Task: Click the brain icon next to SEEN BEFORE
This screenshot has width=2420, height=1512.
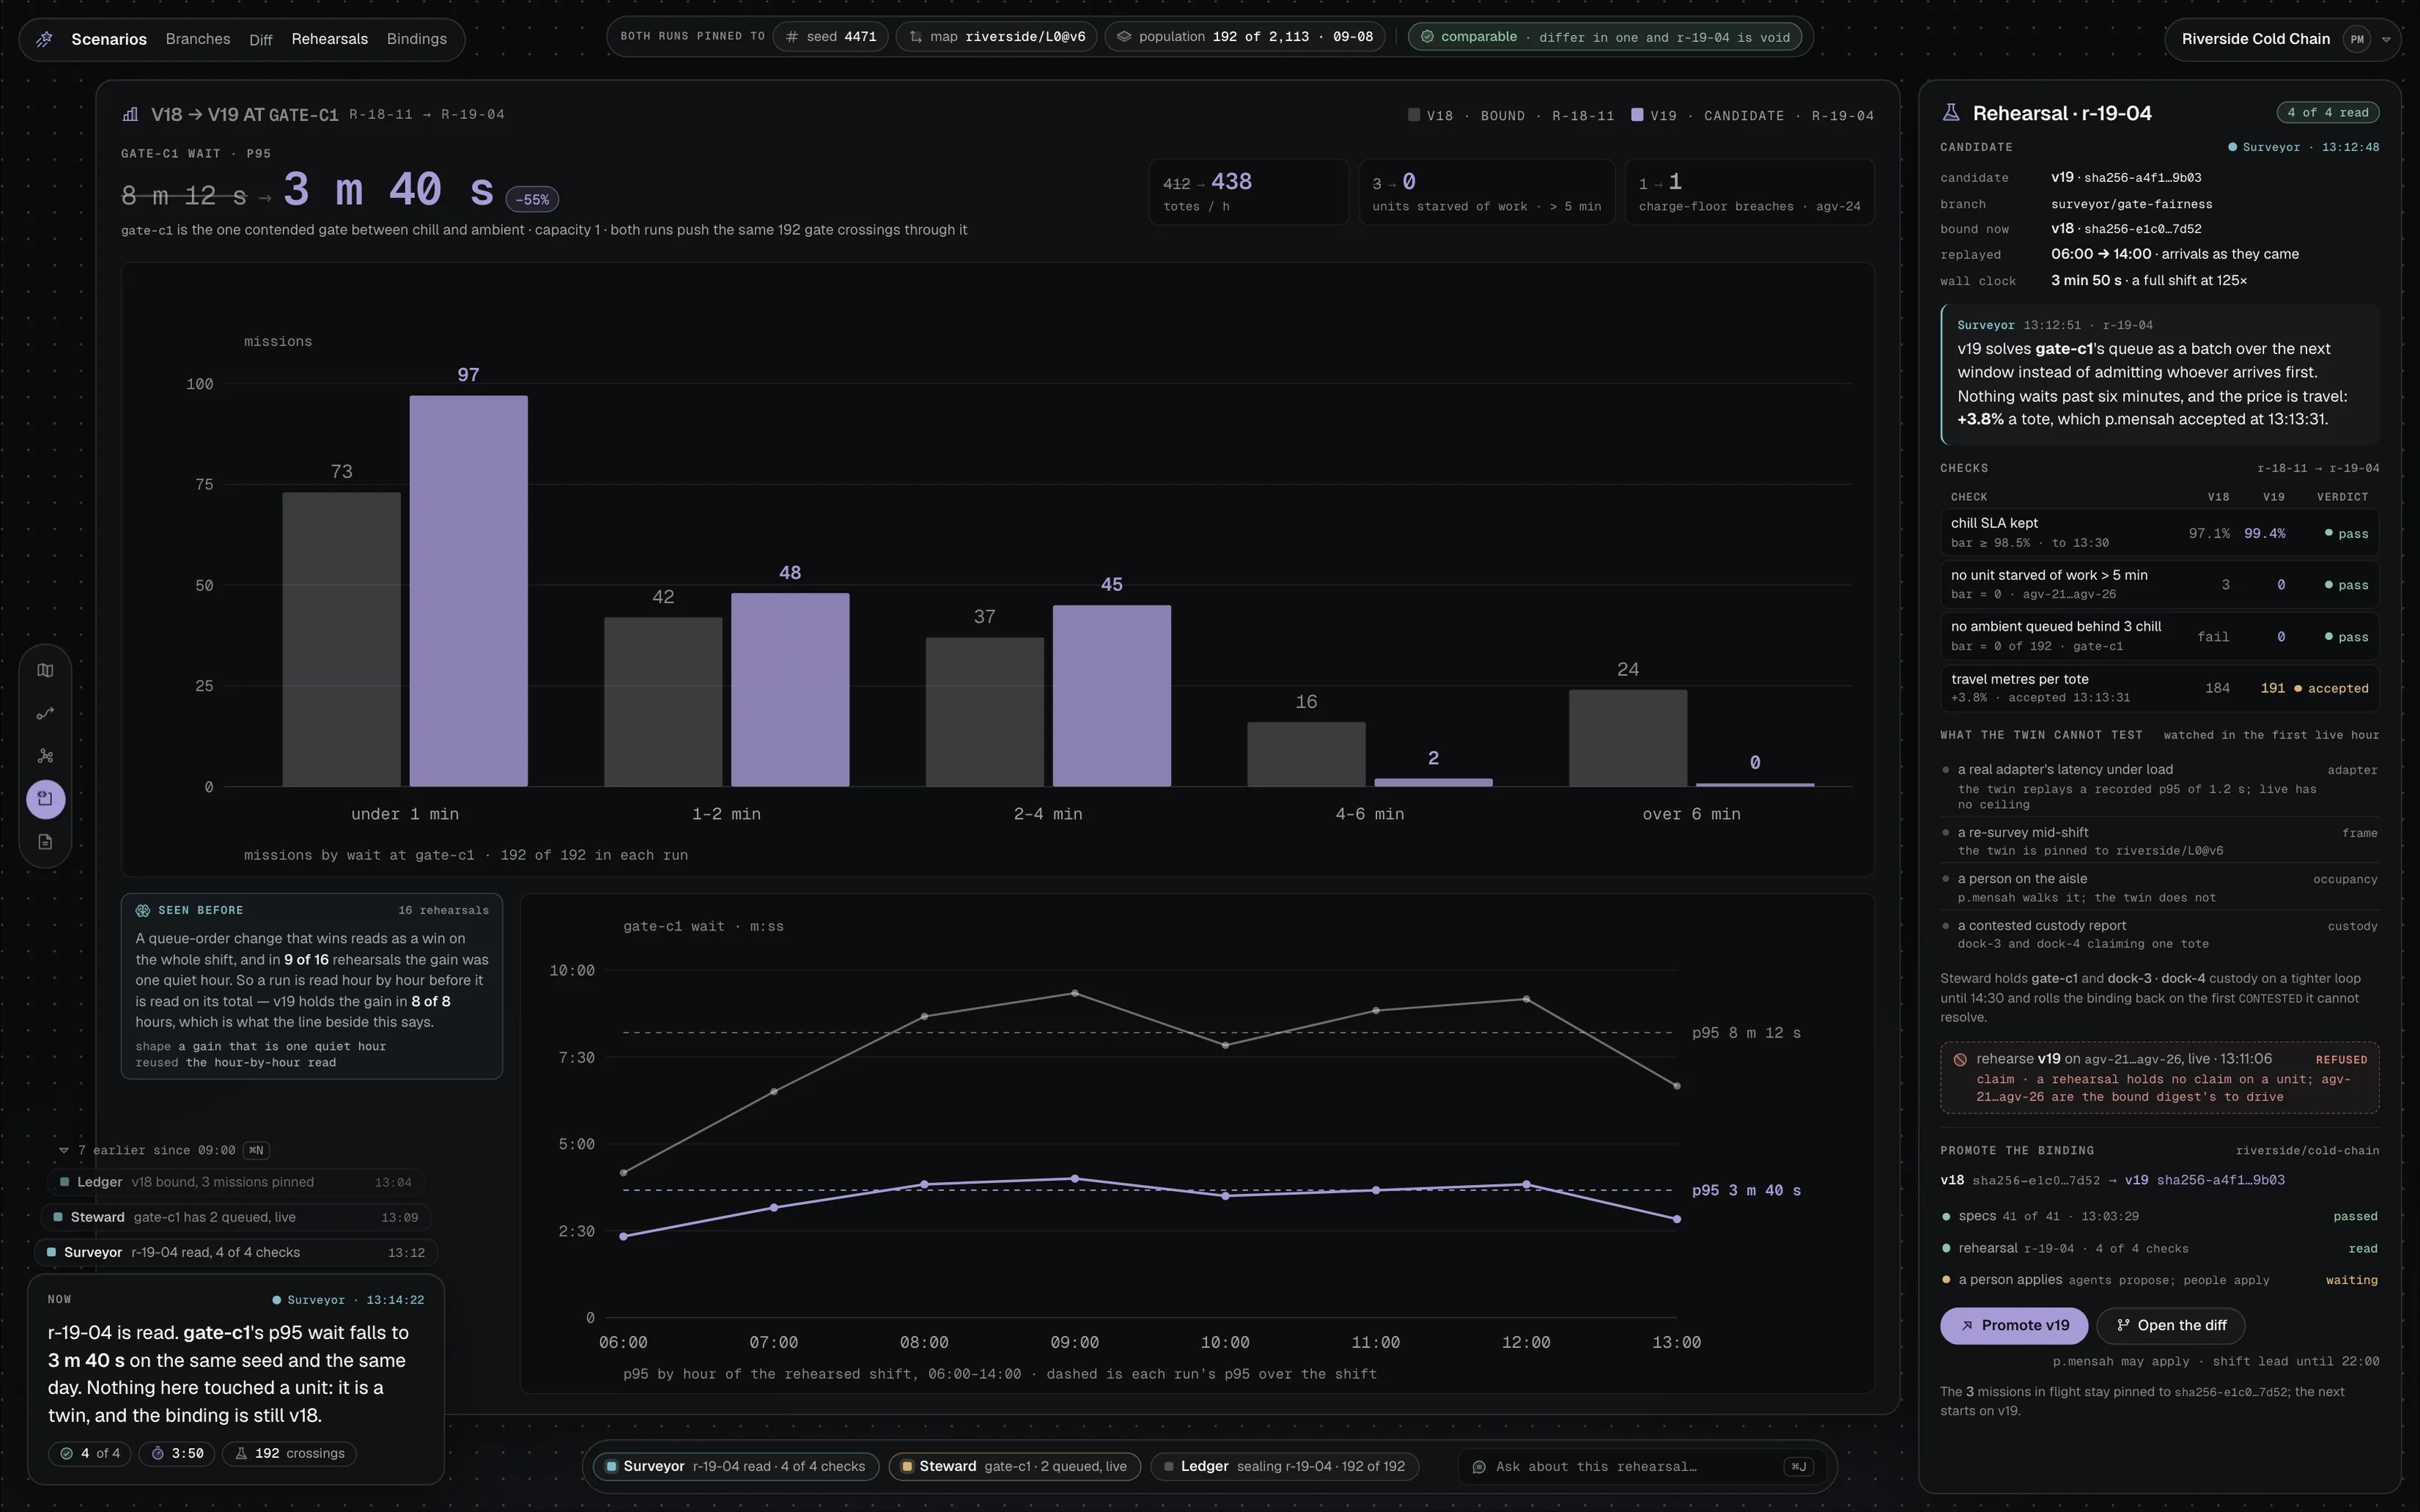Action: pos(142,910)
